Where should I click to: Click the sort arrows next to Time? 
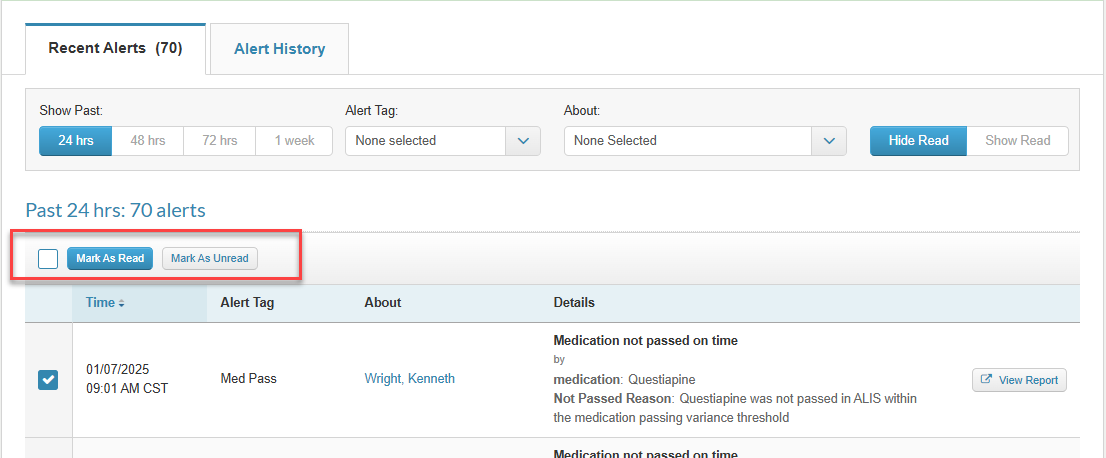[x=121, y=303]
